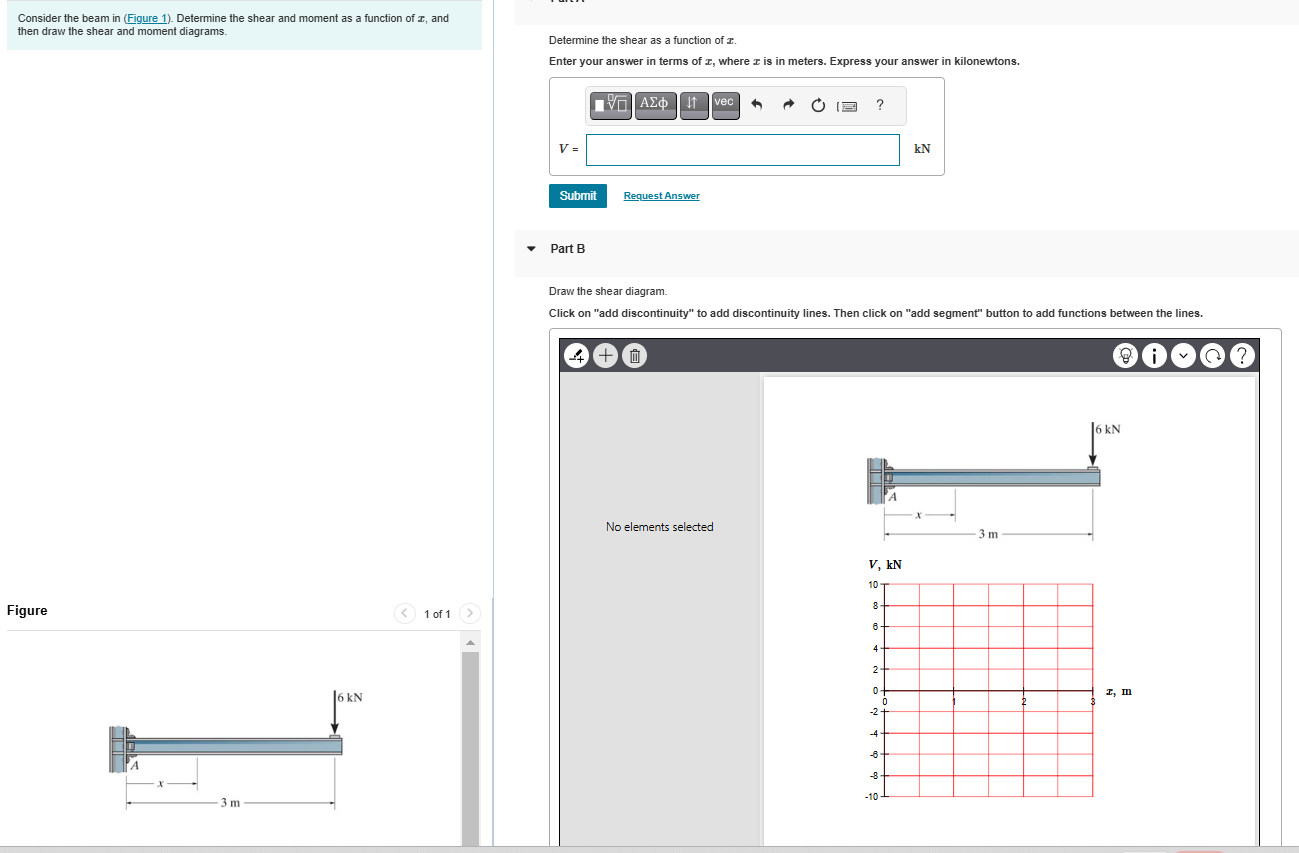The width and height of the screenshot is (1299, 853).
Task: Open the chevron dropdown in diagram toolbar
Action: click(x=1183, y=355)
